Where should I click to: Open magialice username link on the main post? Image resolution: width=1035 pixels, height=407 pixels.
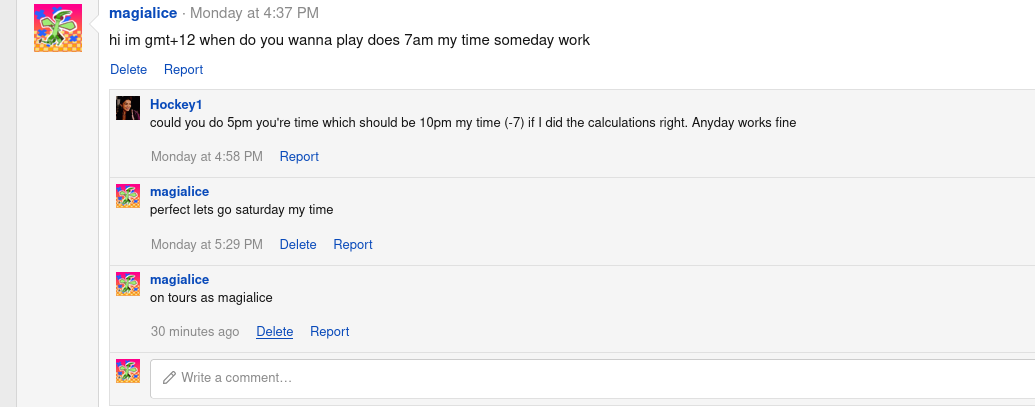tap(143, 13)
